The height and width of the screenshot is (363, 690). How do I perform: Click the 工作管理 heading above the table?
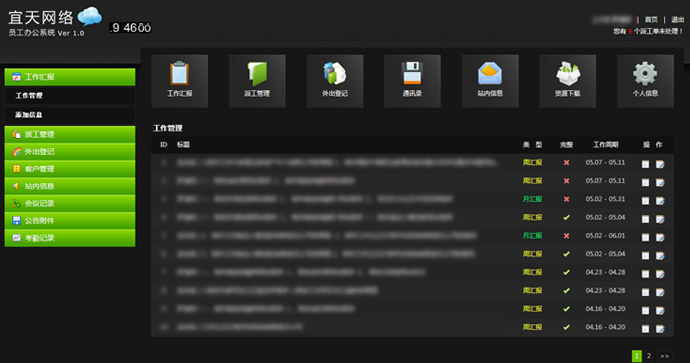168,128
